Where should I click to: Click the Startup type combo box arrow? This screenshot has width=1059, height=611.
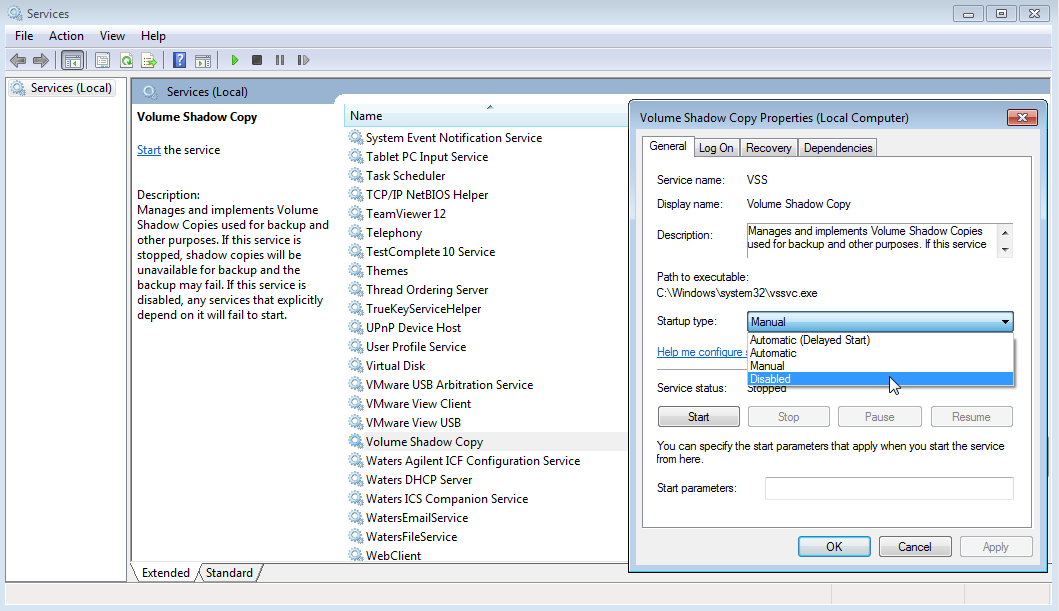1004,322
